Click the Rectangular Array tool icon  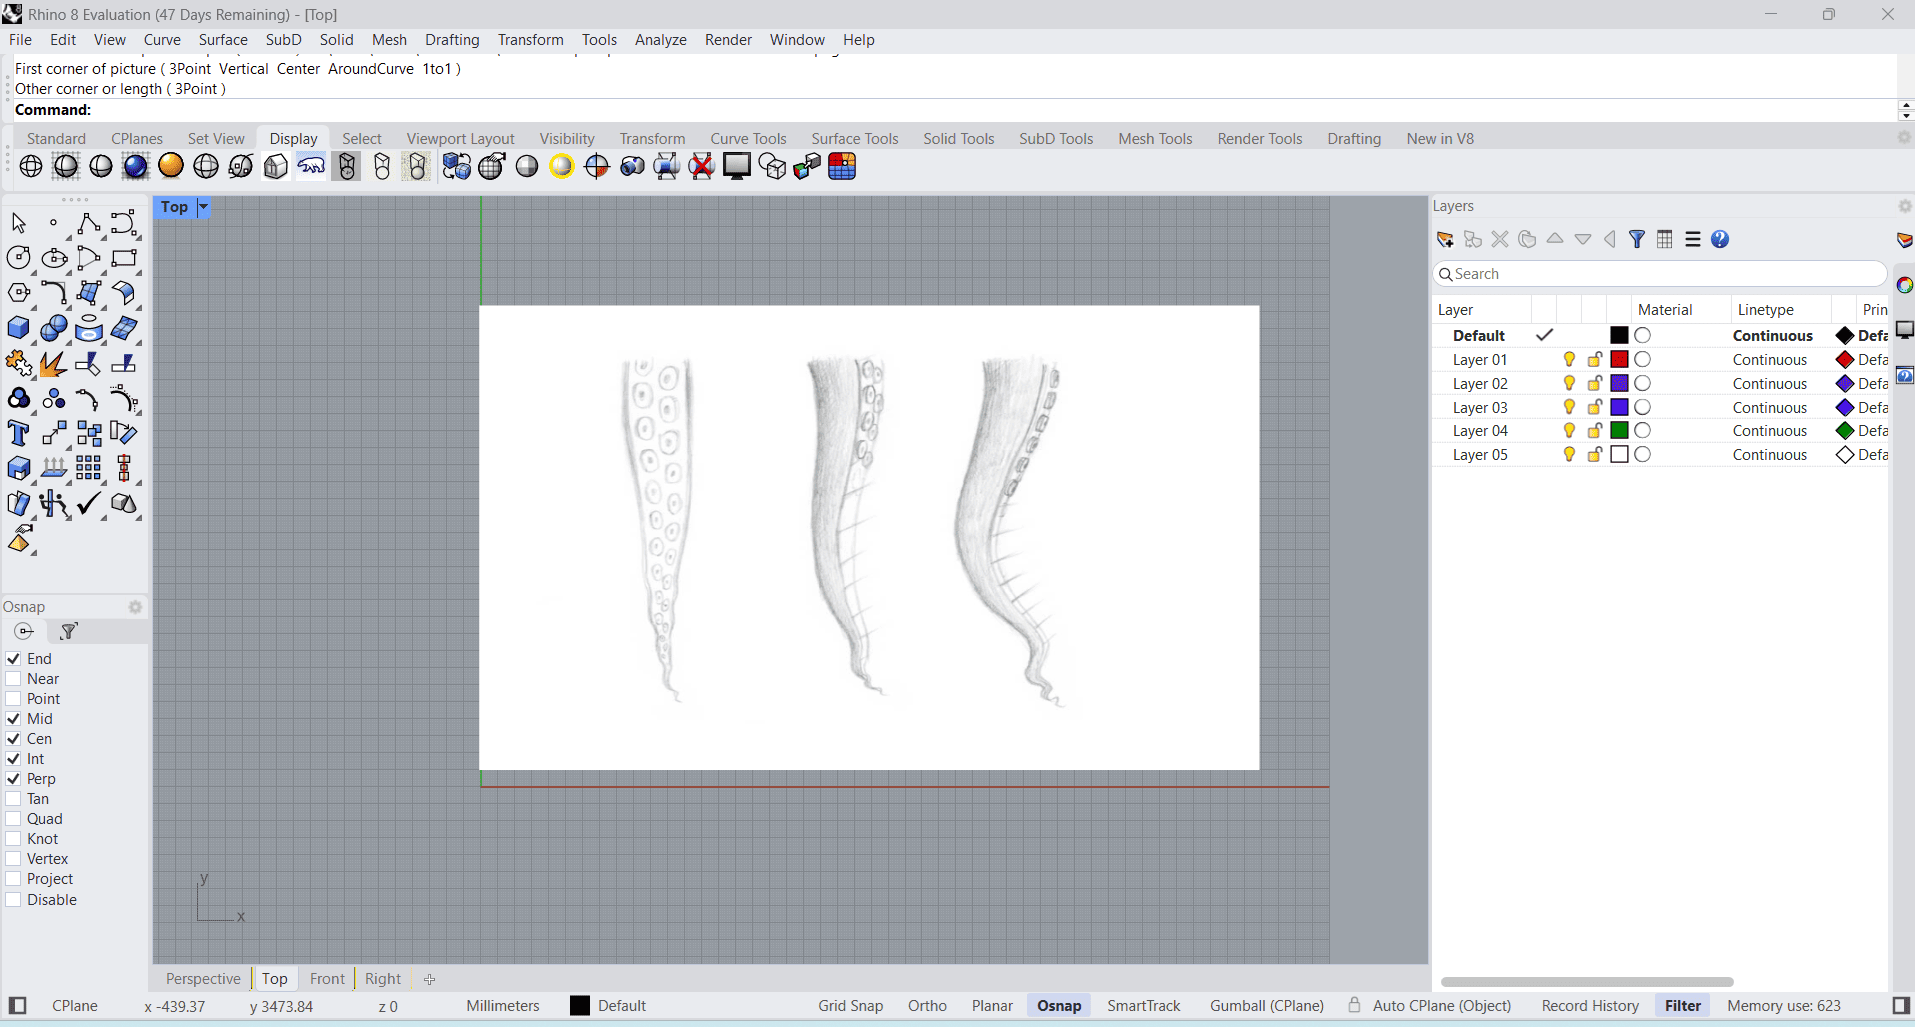[x=88, y=468]
